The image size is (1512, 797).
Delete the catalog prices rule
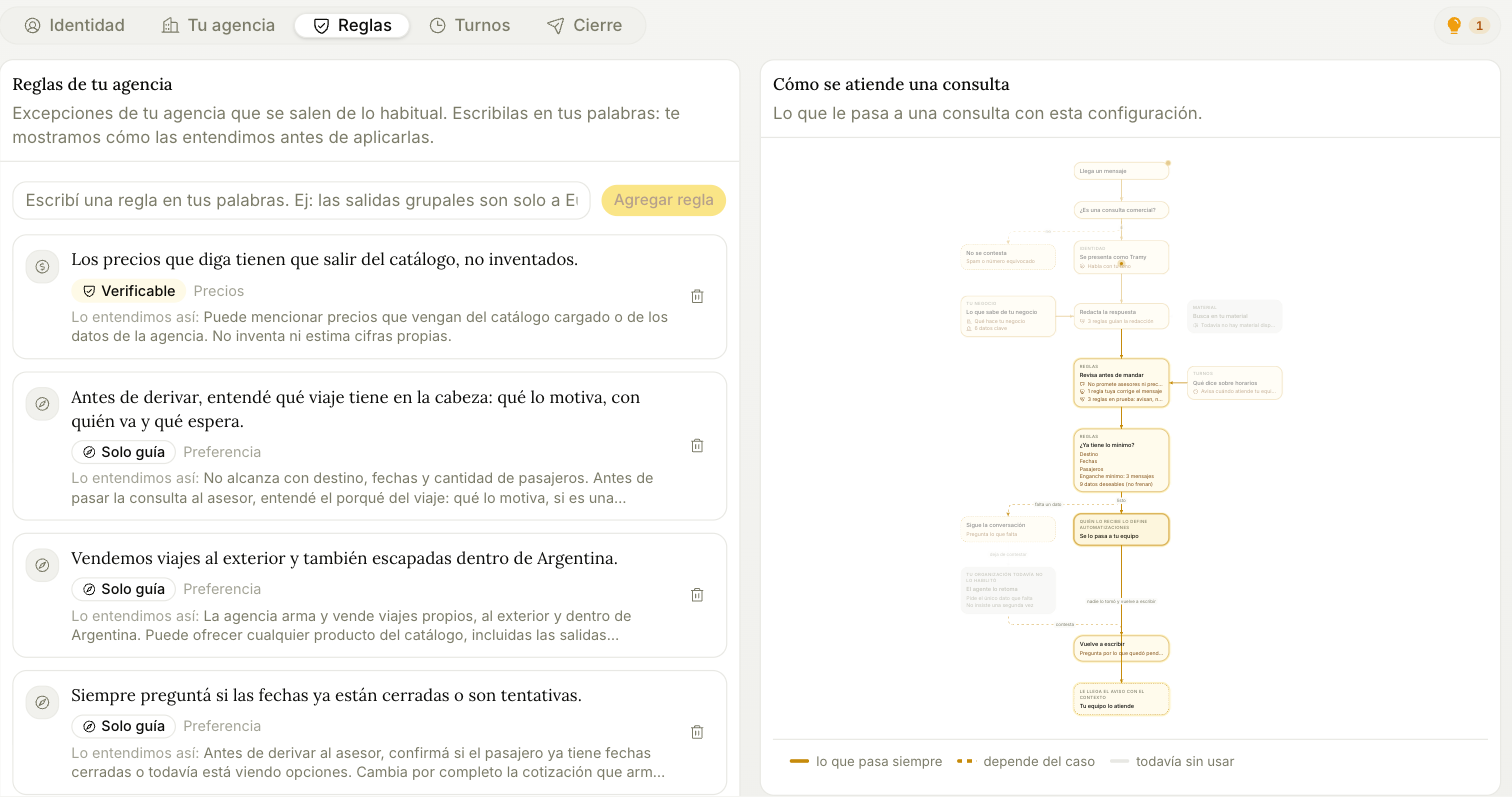698,296
